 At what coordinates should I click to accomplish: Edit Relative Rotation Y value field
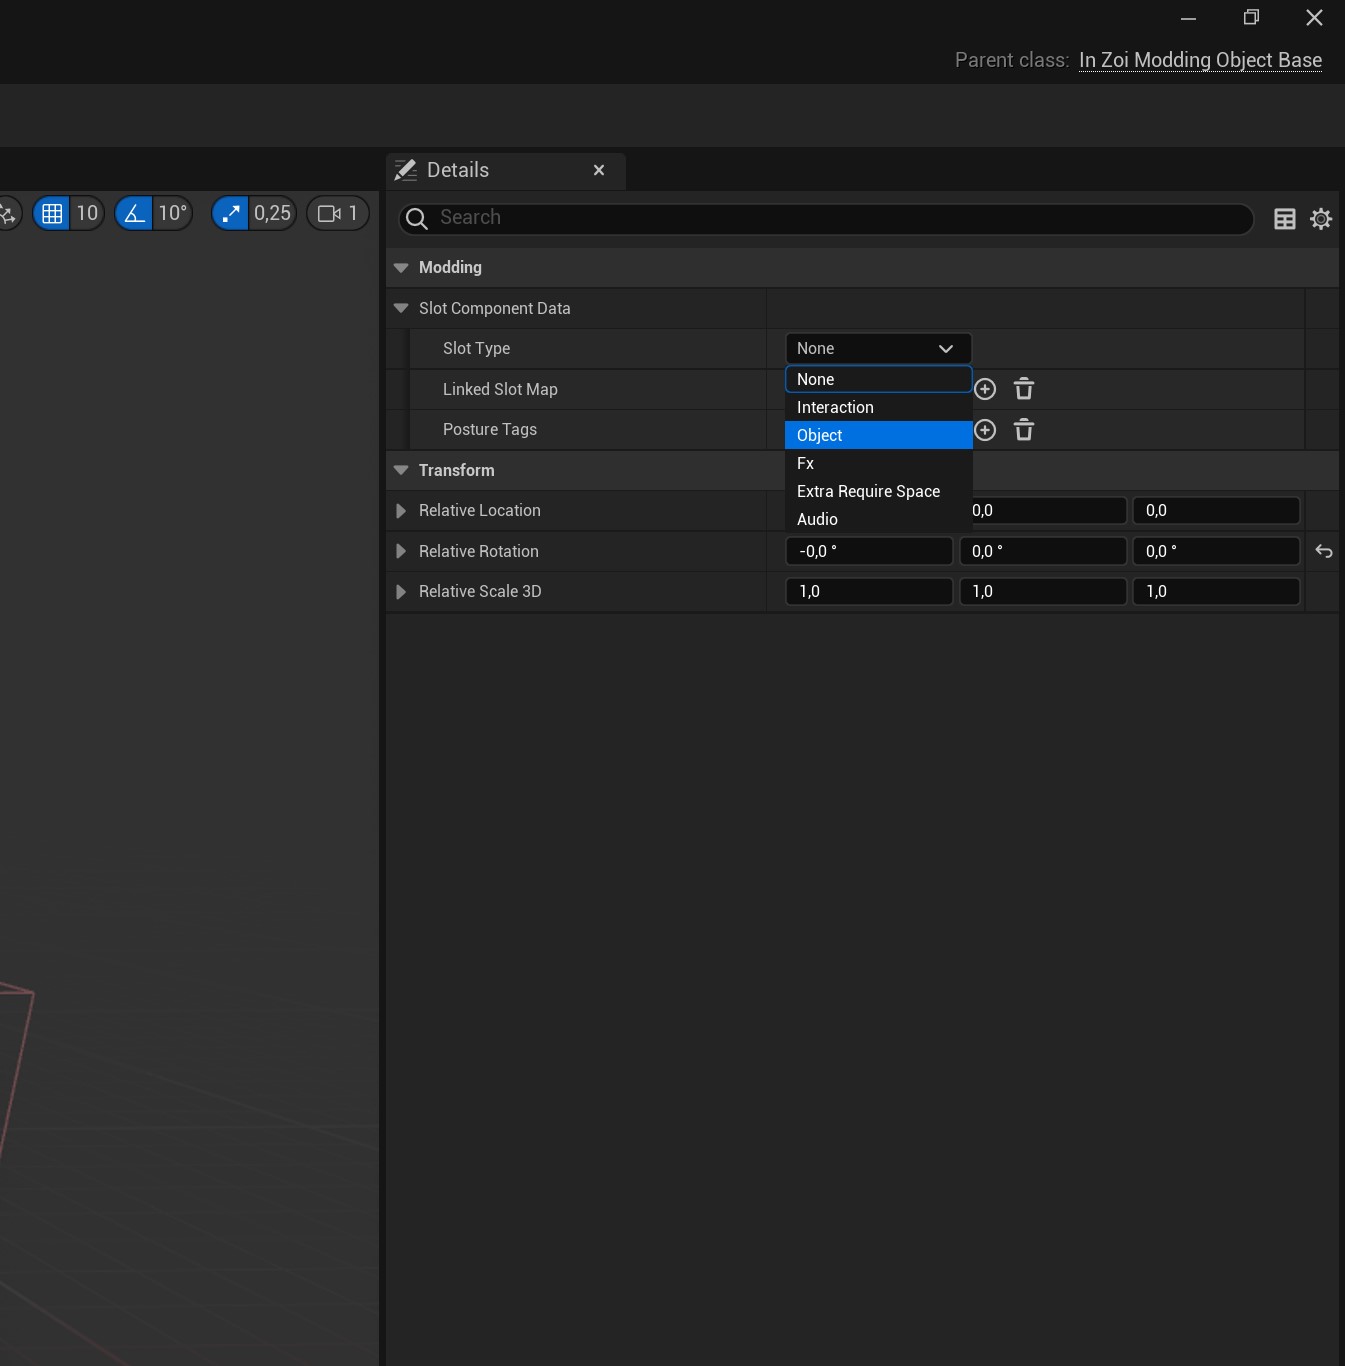tap(1043, 551)
